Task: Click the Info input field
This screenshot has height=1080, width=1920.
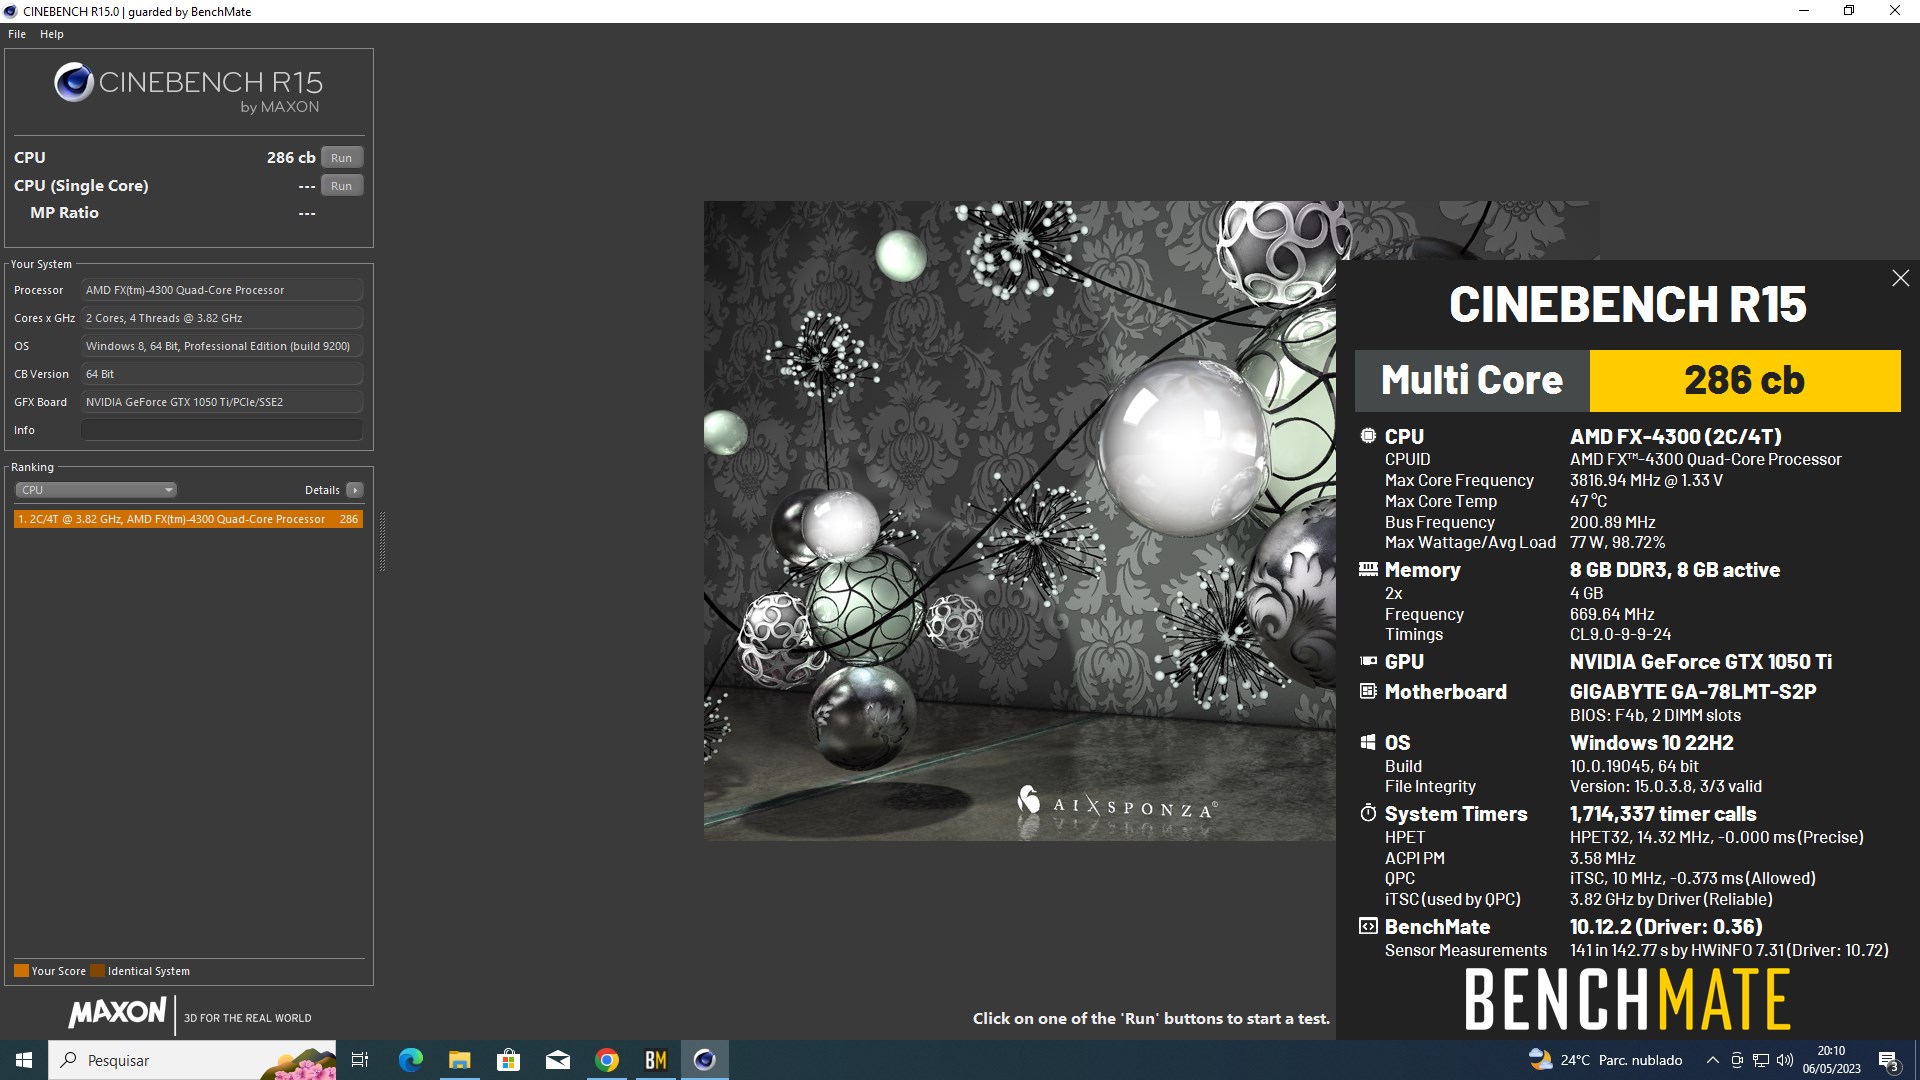Action: [x=221, y=430]
